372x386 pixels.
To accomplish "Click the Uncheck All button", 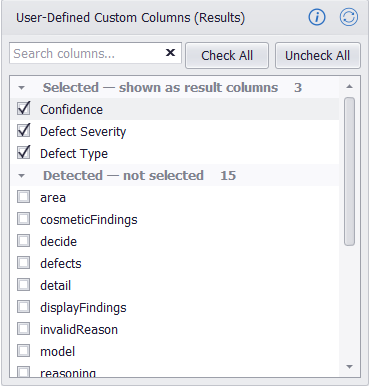I will click(x=317, y=55).
